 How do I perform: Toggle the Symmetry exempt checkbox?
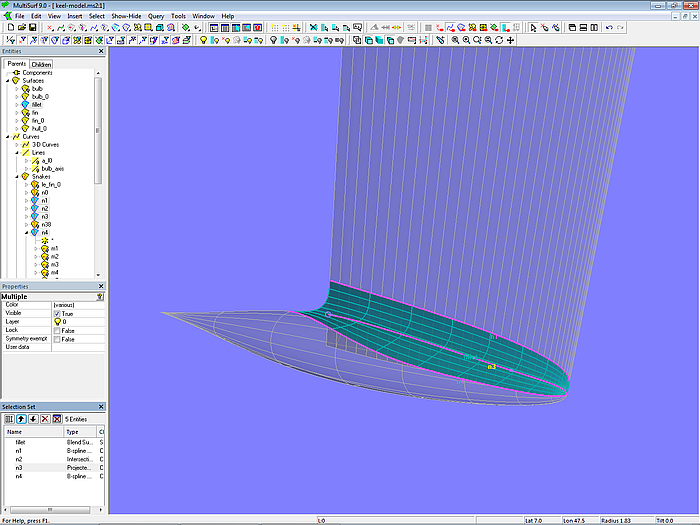(x=57, y=339)
